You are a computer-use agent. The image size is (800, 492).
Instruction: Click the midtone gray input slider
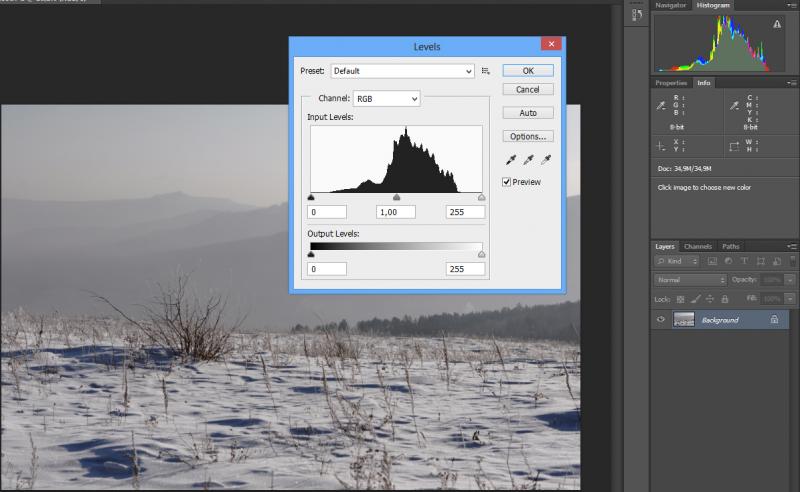[x=396, y=197]
